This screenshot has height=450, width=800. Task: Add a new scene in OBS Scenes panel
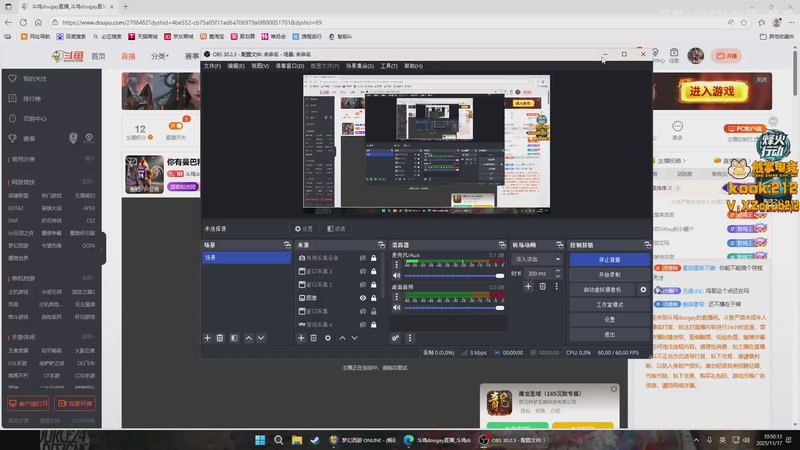click(207, 338)
